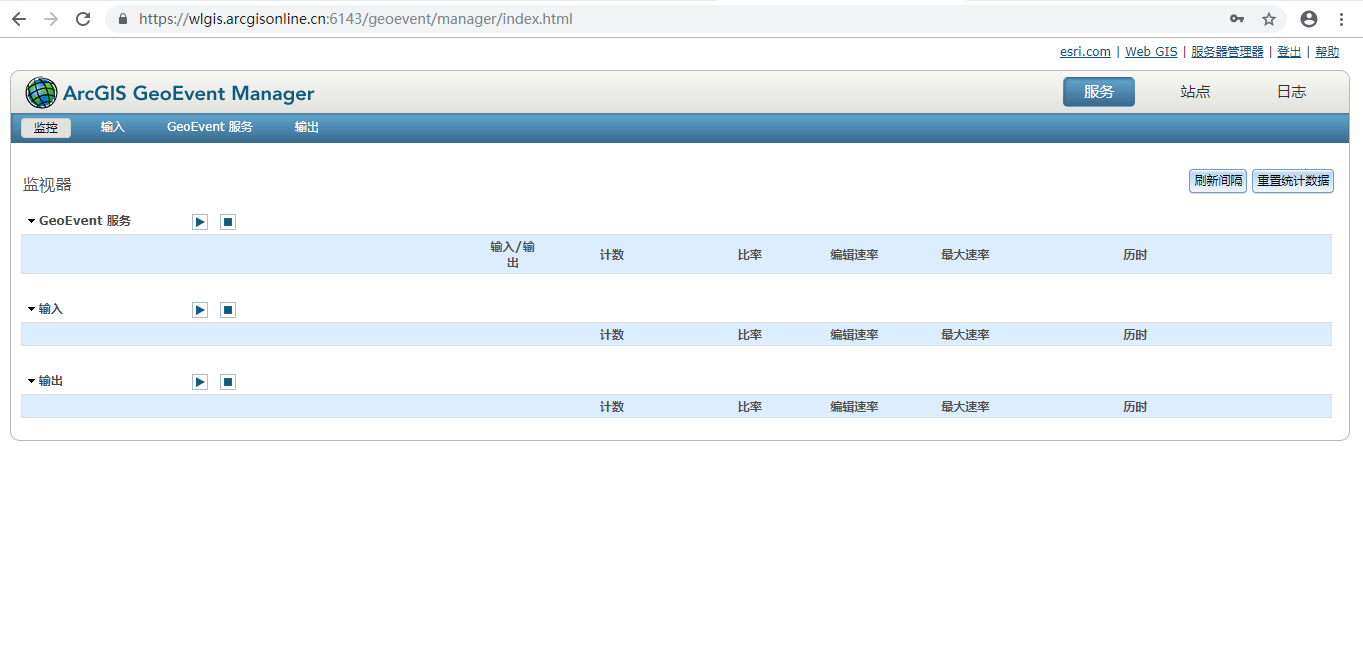Stop all inputs using the stop icon
The image size is (1363, 651).
(x=227, y=309)
